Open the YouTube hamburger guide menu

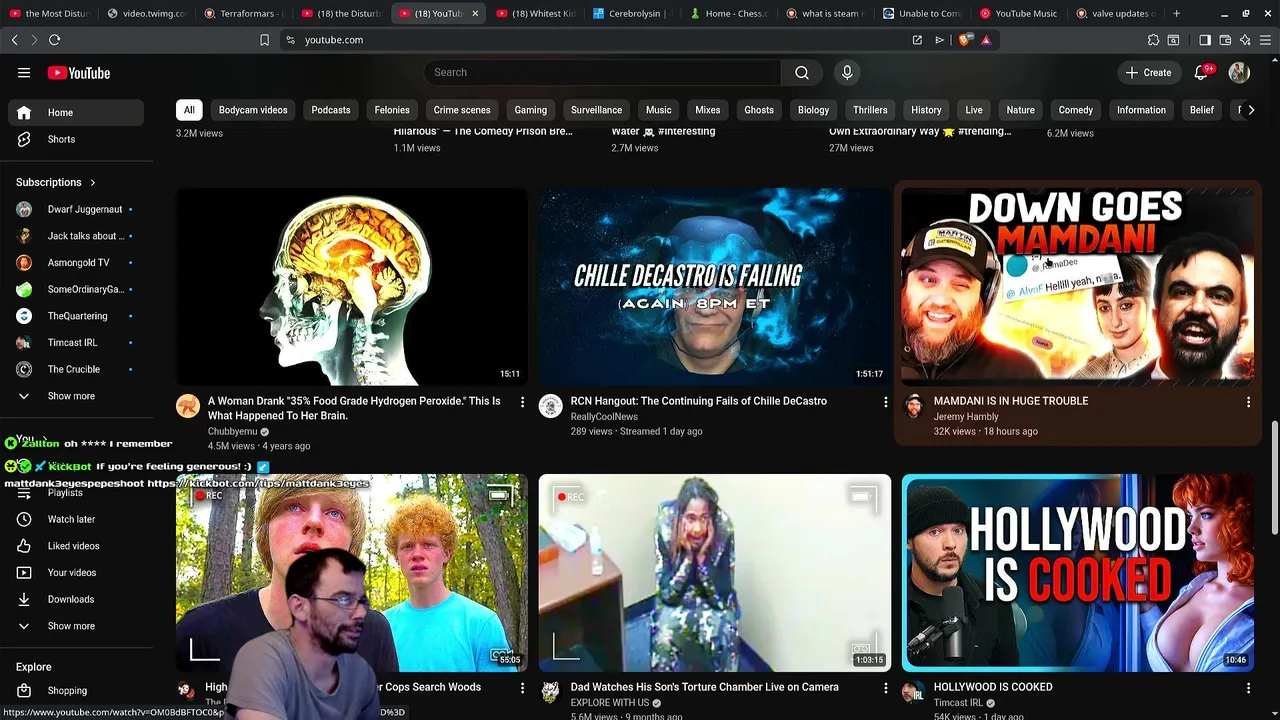[24, 73]
